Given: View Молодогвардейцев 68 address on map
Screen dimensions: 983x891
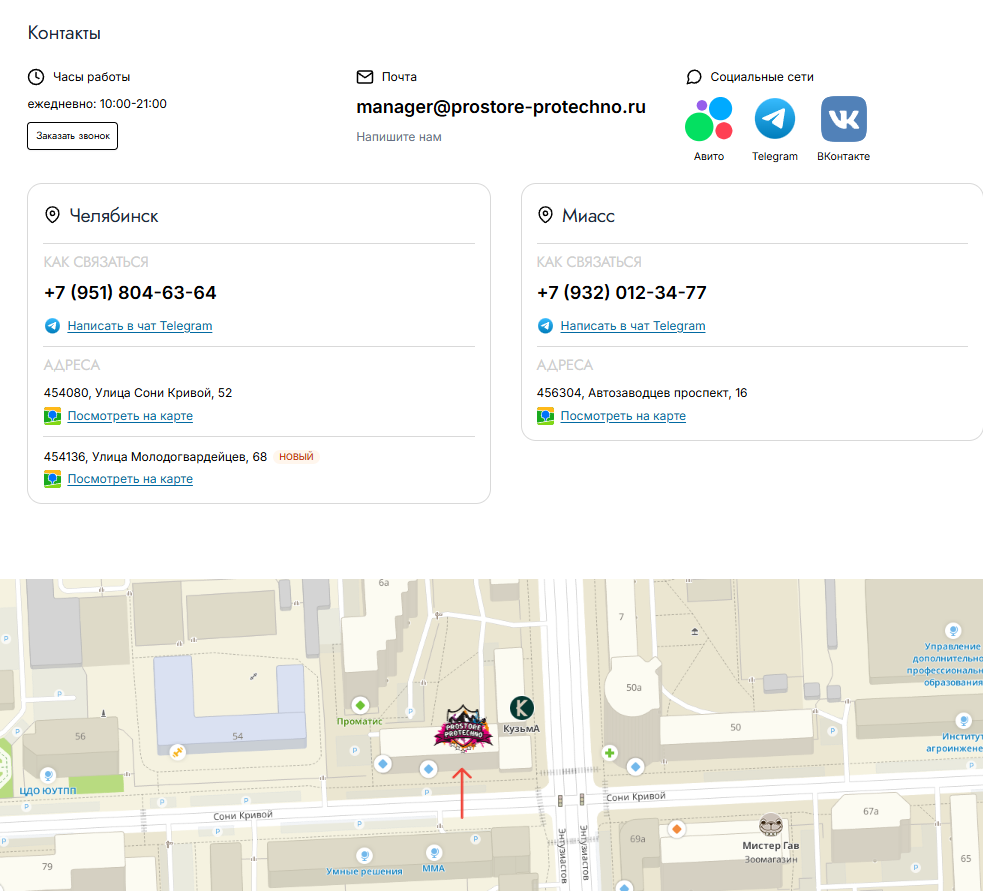Looking at the screenshot, I should tap(130, 479).
